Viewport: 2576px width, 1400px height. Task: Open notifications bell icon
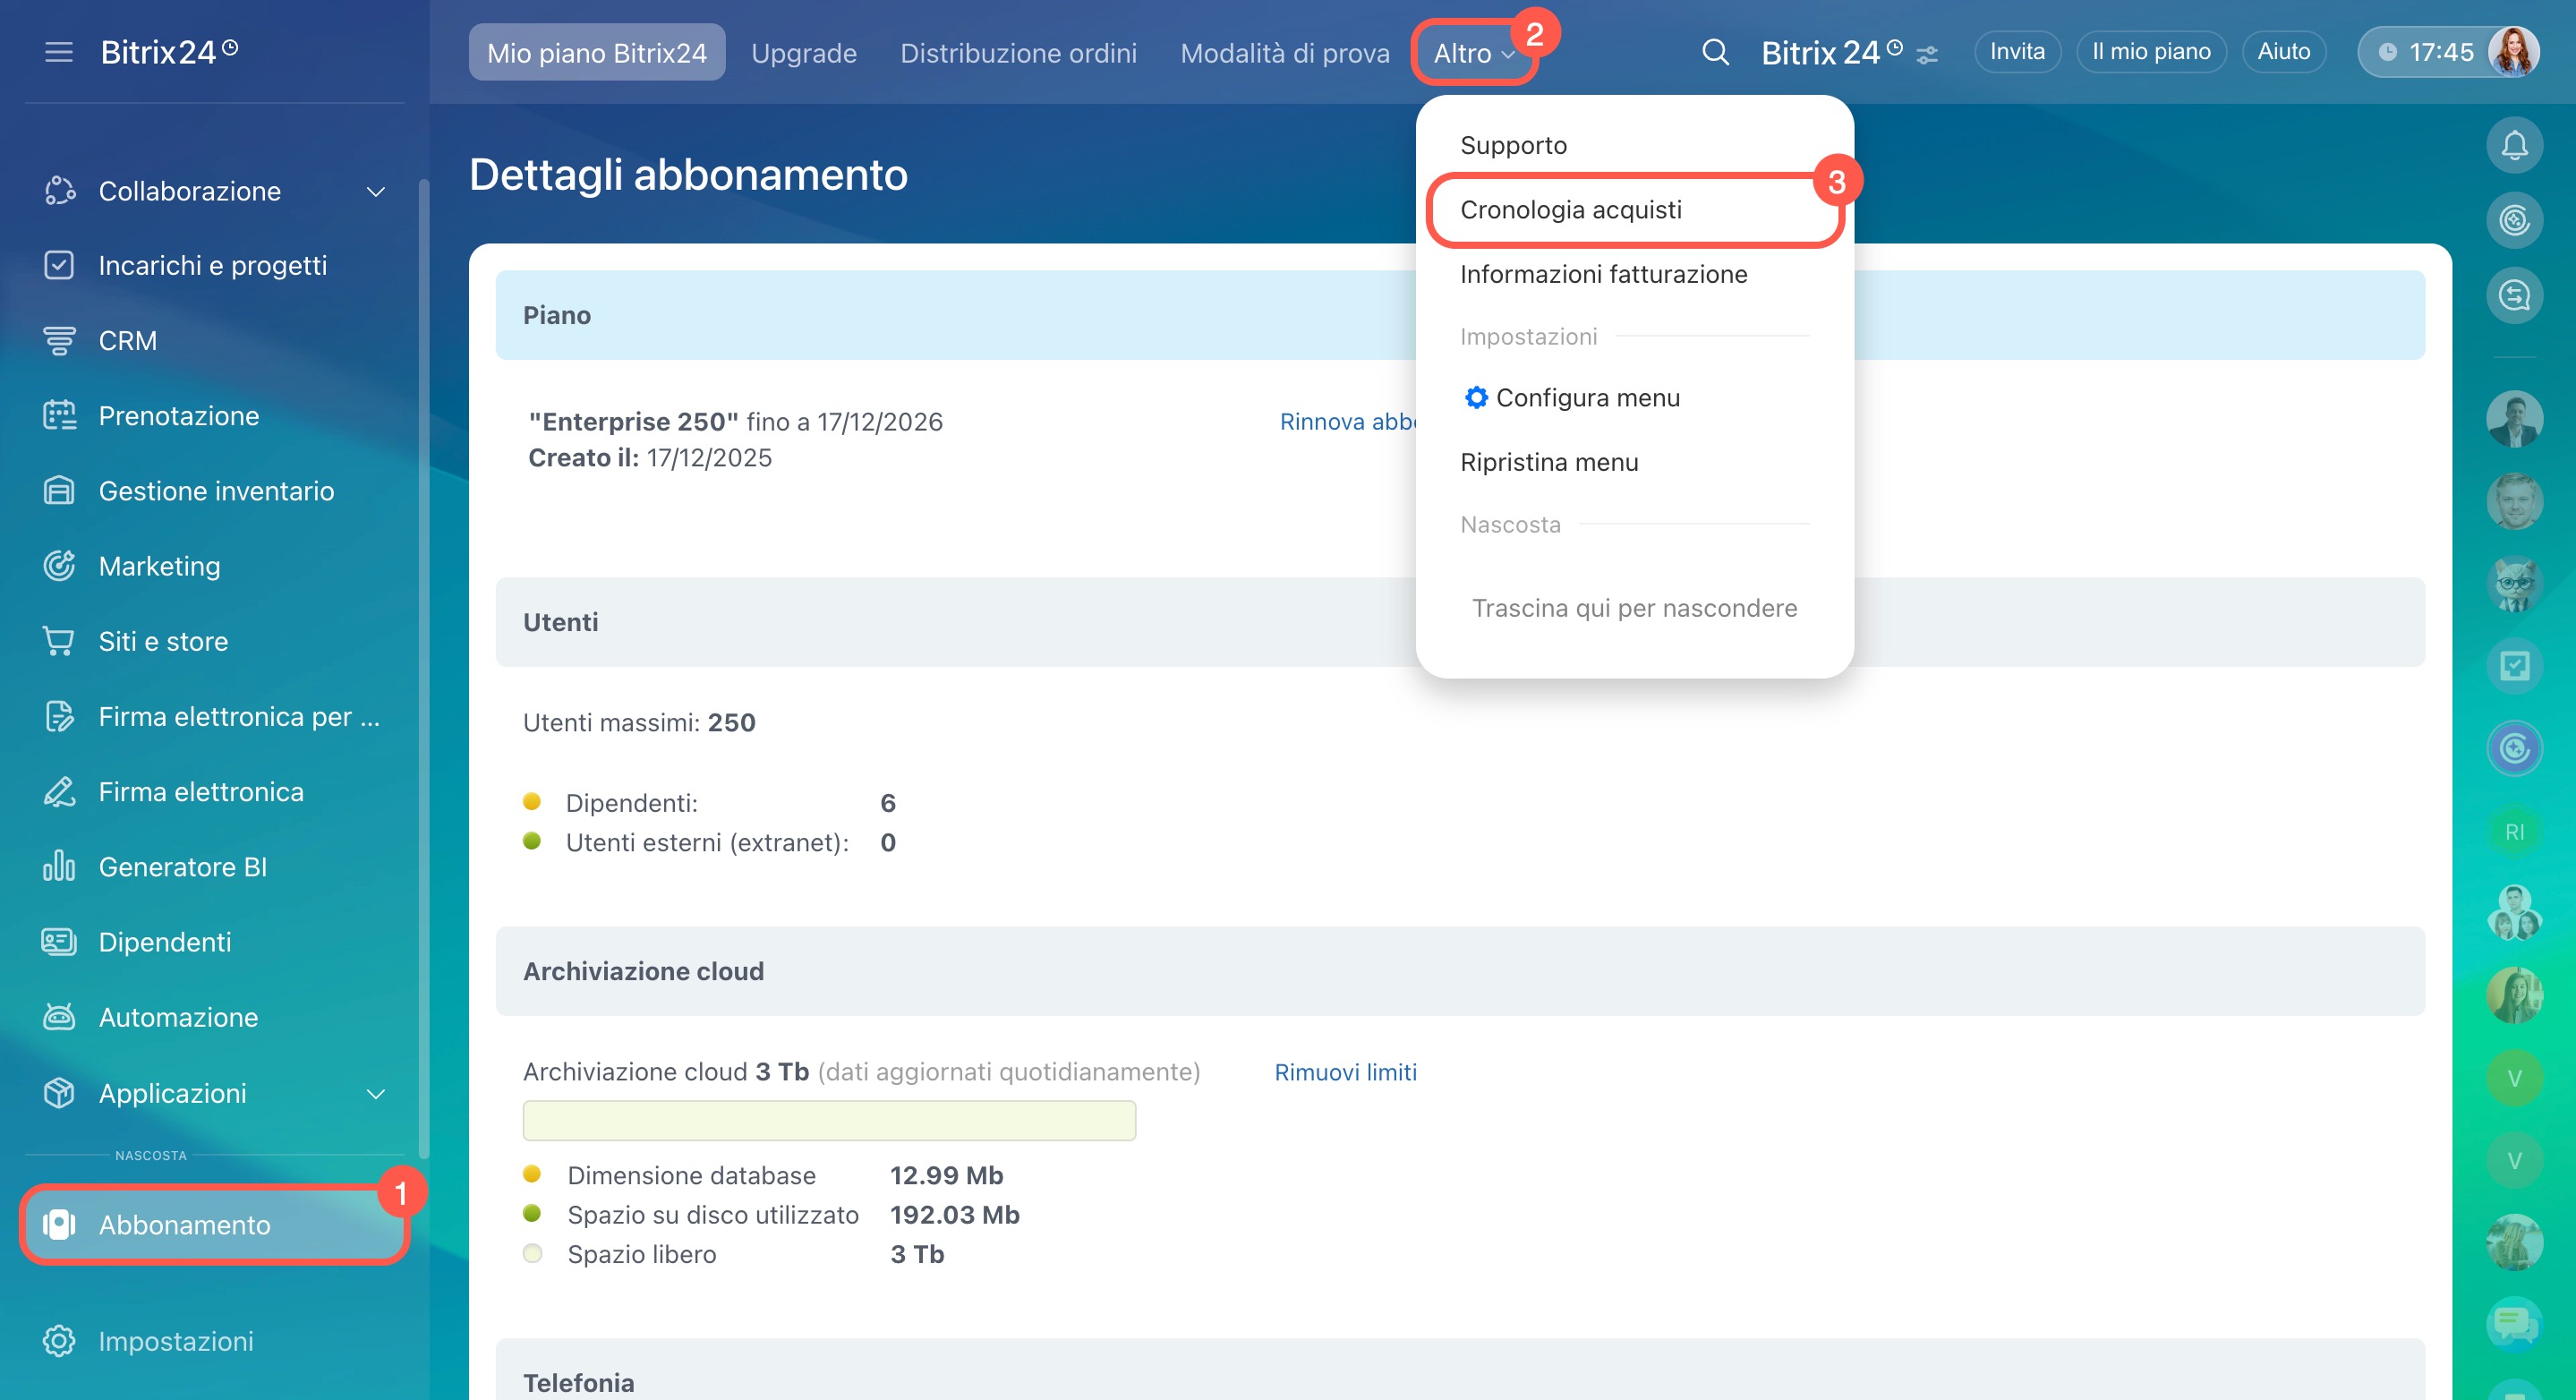[x=2514, y=146]
